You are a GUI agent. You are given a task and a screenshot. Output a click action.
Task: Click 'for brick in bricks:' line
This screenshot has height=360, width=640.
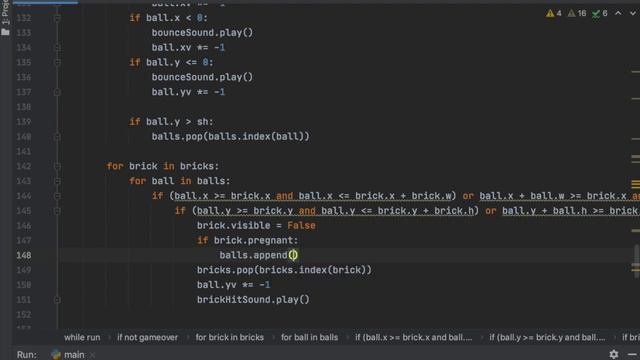coord(163,166)
